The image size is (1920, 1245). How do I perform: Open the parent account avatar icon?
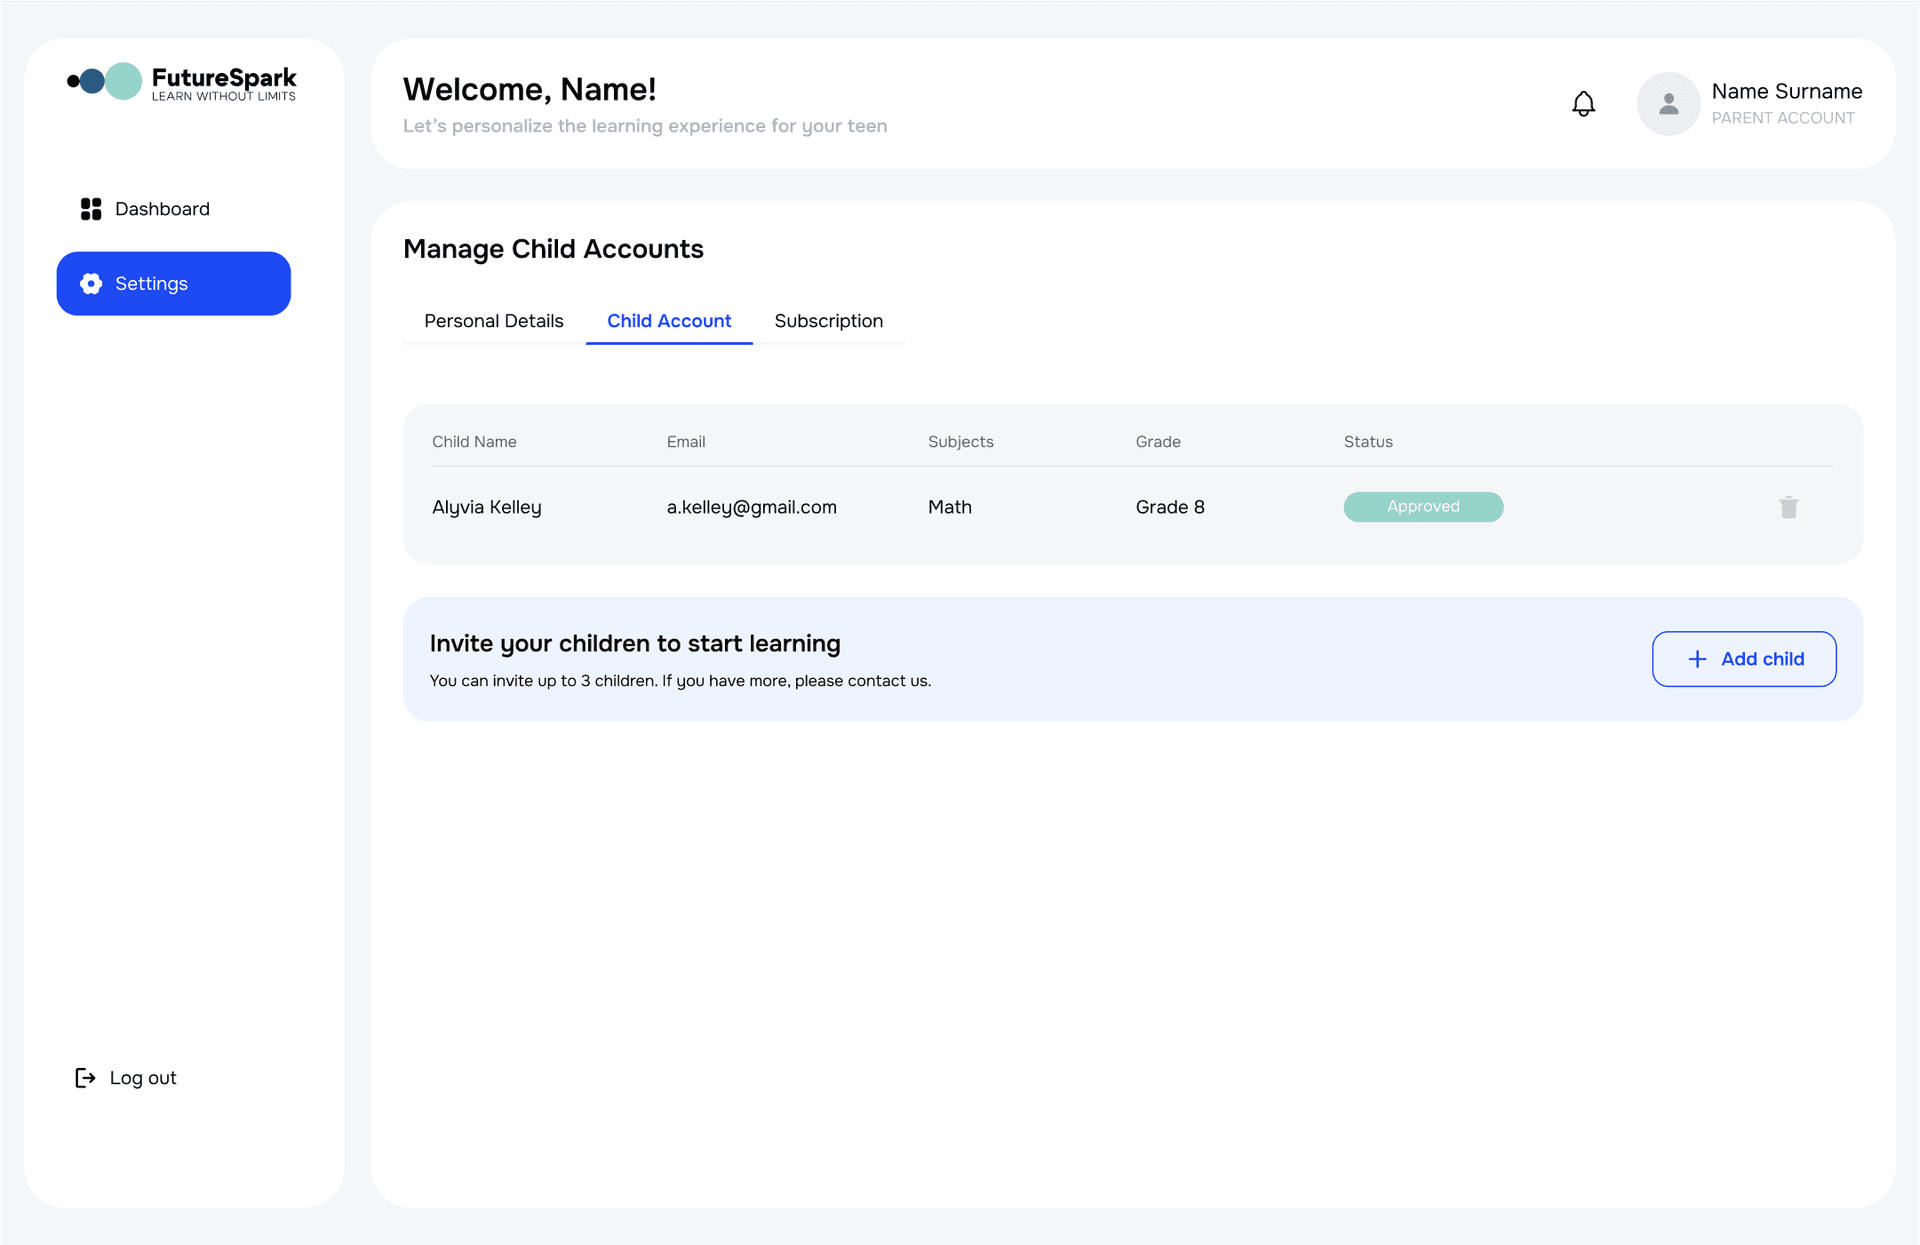[x=1668, y=103]
